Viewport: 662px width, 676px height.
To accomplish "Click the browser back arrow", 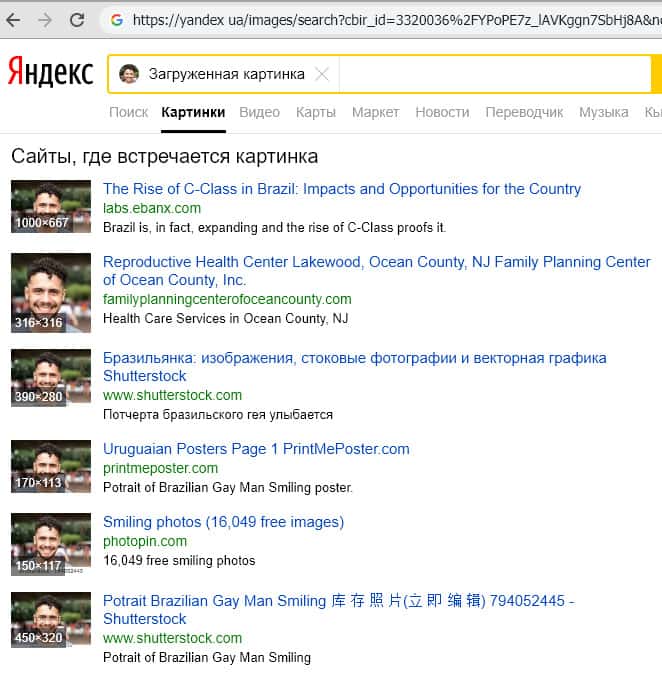I will 13,20.
